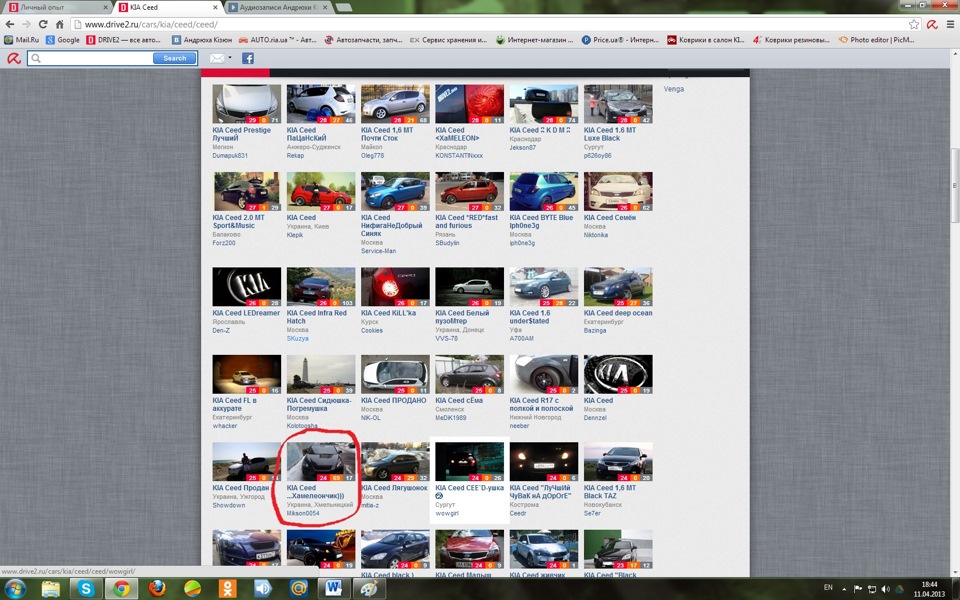Open the DRIVE2 — все авто bookmark
The image size is (960, 600).
(x=124, y=40)
